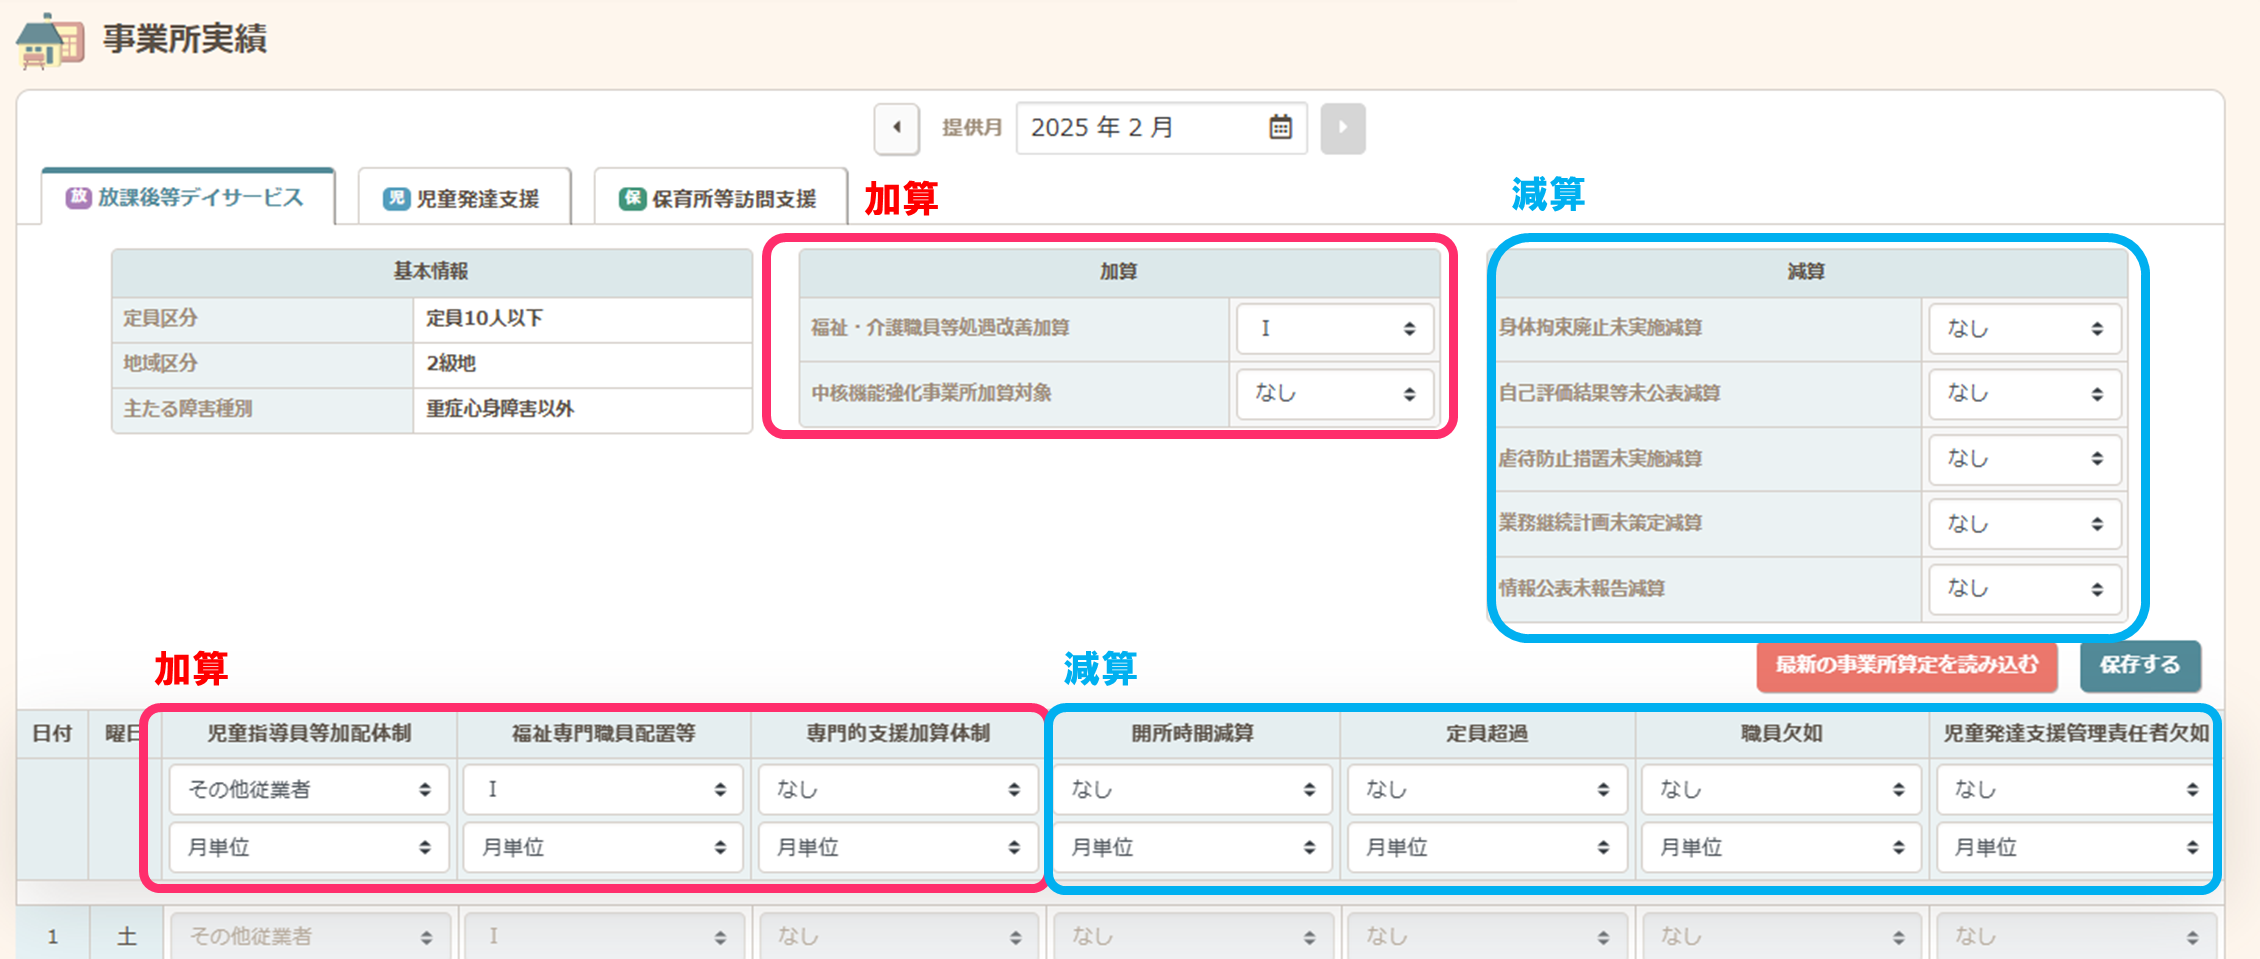Open 月単位 dropdown under 定員超過

[x=1486, y=848]
